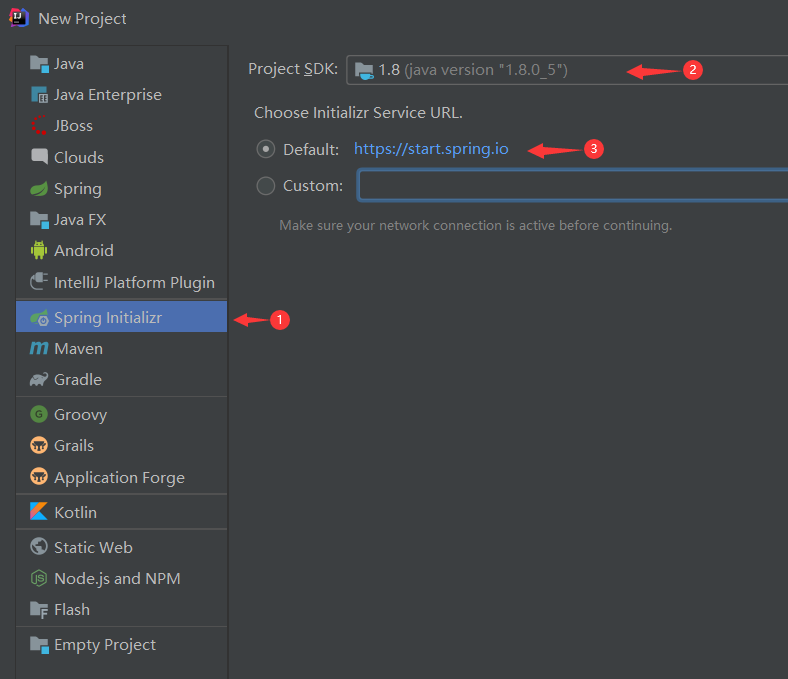788x679 pixels.
Task: Click the orange Grails icon
Action: pos(39,445)
